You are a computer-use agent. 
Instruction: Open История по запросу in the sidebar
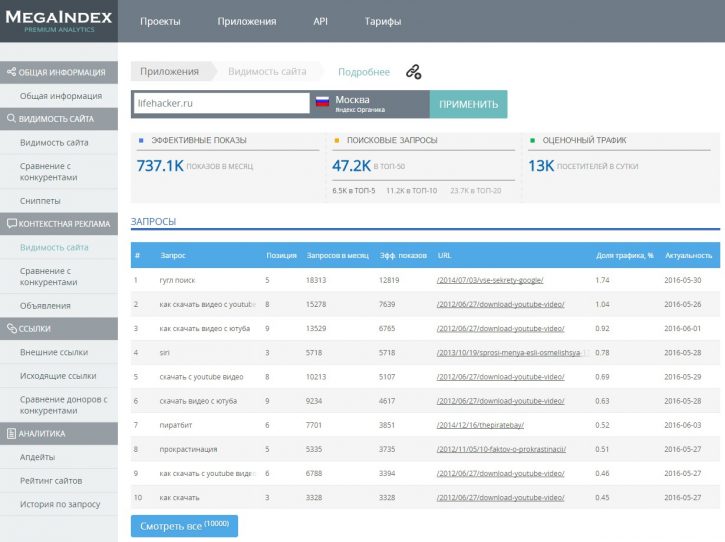click(60, 504)
